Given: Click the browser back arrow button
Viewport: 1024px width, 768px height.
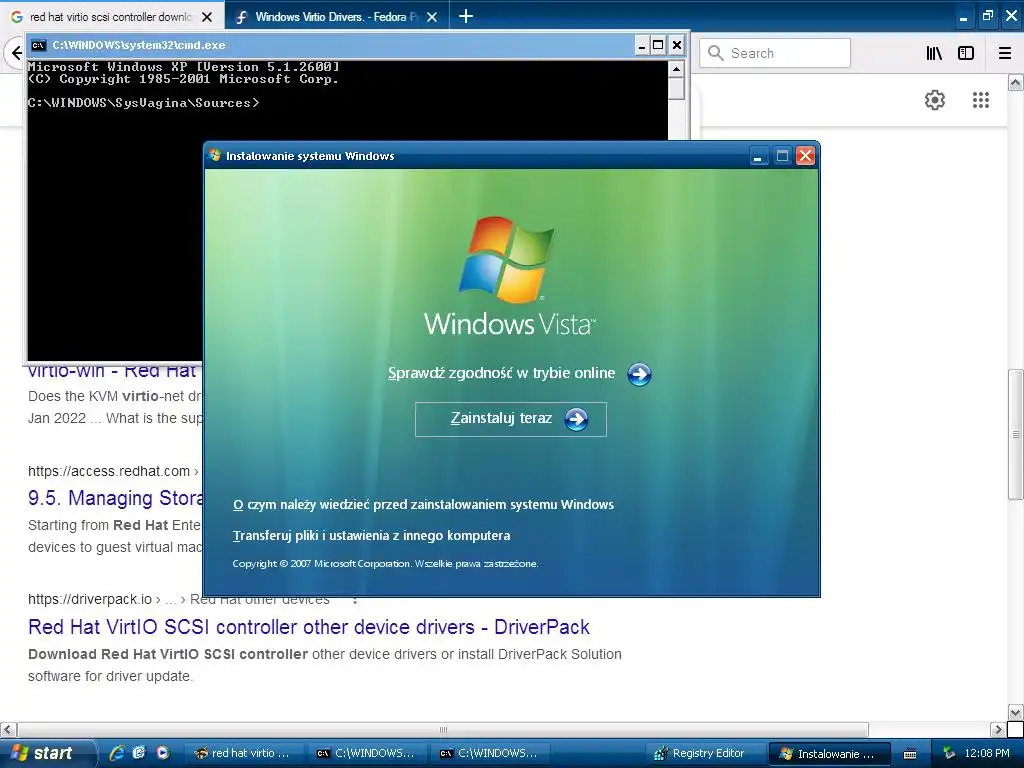Looking at the screenshot, I should pos(16,53).
